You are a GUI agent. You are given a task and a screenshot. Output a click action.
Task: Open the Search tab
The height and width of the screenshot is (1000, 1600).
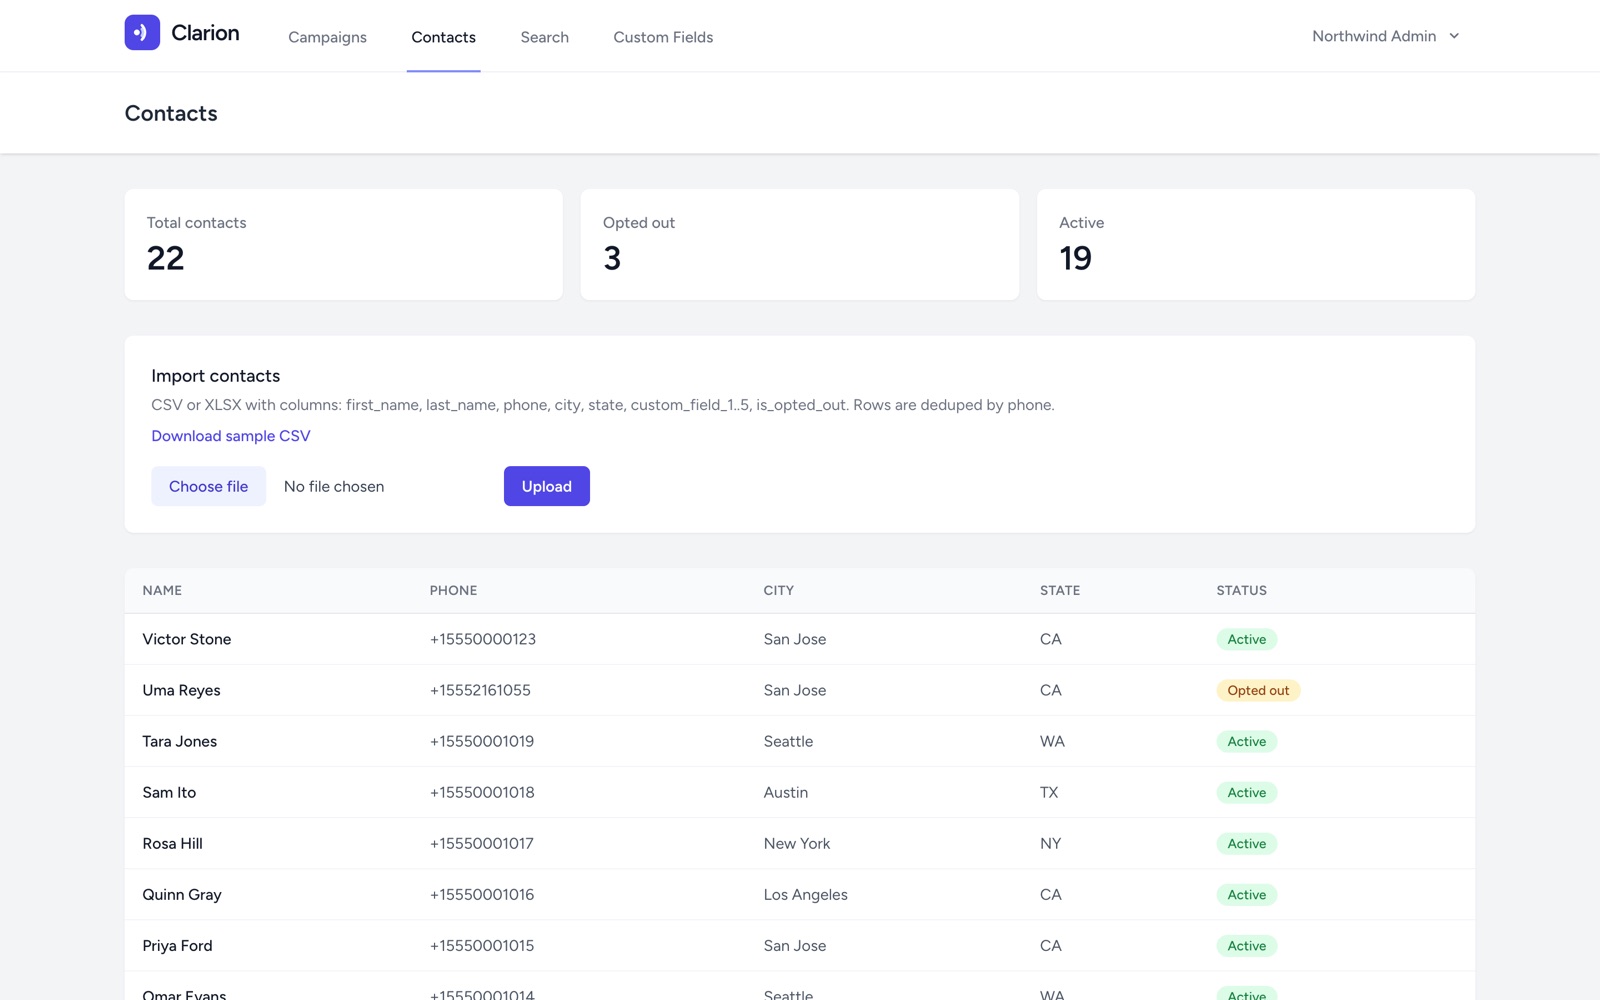point(544,37)
